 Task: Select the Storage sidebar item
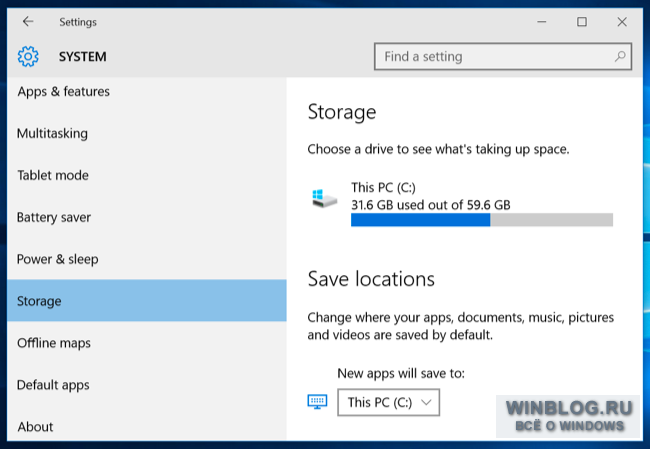[147, 301]
